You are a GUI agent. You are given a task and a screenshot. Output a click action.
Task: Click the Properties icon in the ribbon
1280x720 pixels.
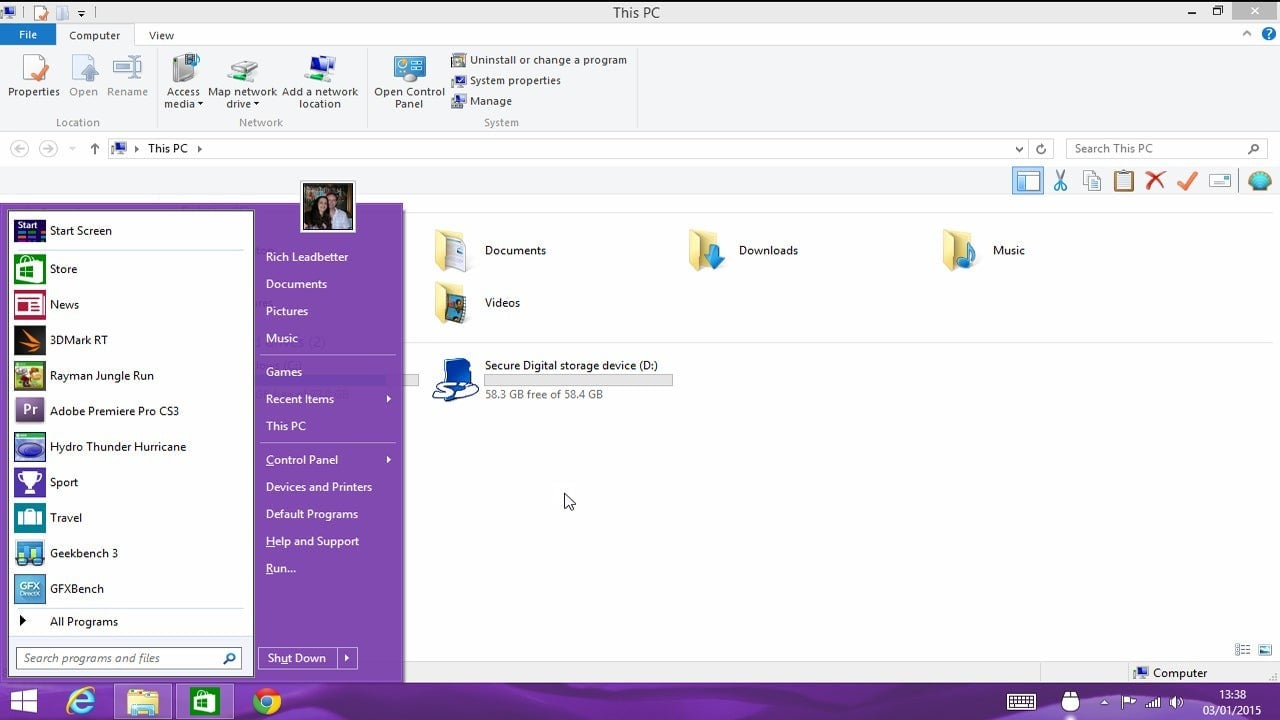point(34,77)
